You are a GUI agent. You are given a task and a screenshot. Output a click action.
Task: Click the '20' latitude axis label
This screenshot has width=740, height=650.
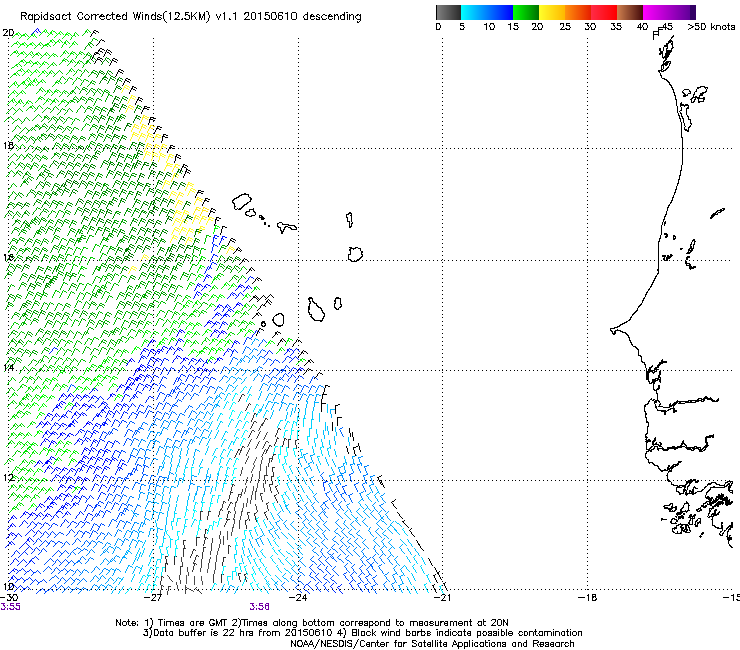(8, 33)
